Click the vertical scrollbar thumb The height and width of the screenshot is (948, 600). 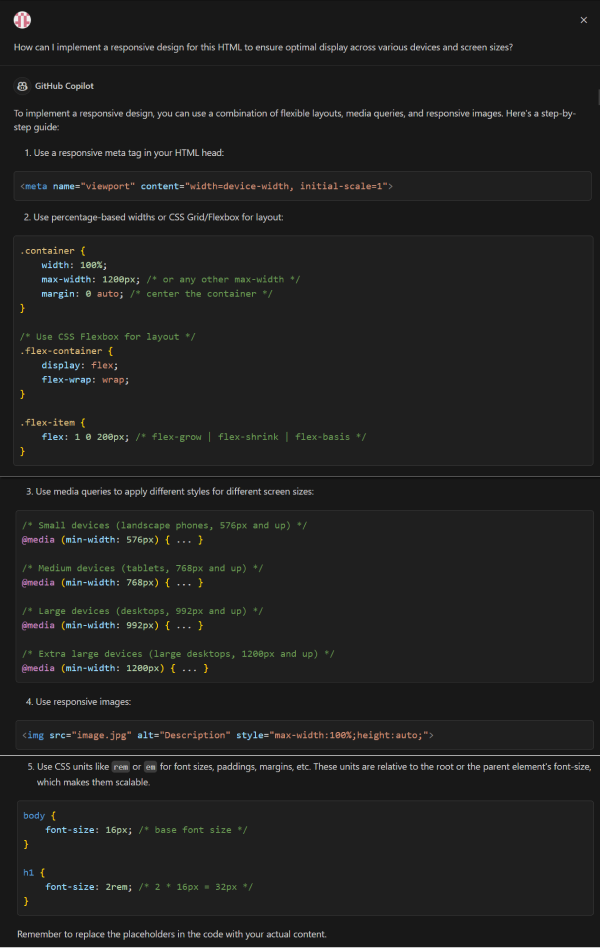597,97
